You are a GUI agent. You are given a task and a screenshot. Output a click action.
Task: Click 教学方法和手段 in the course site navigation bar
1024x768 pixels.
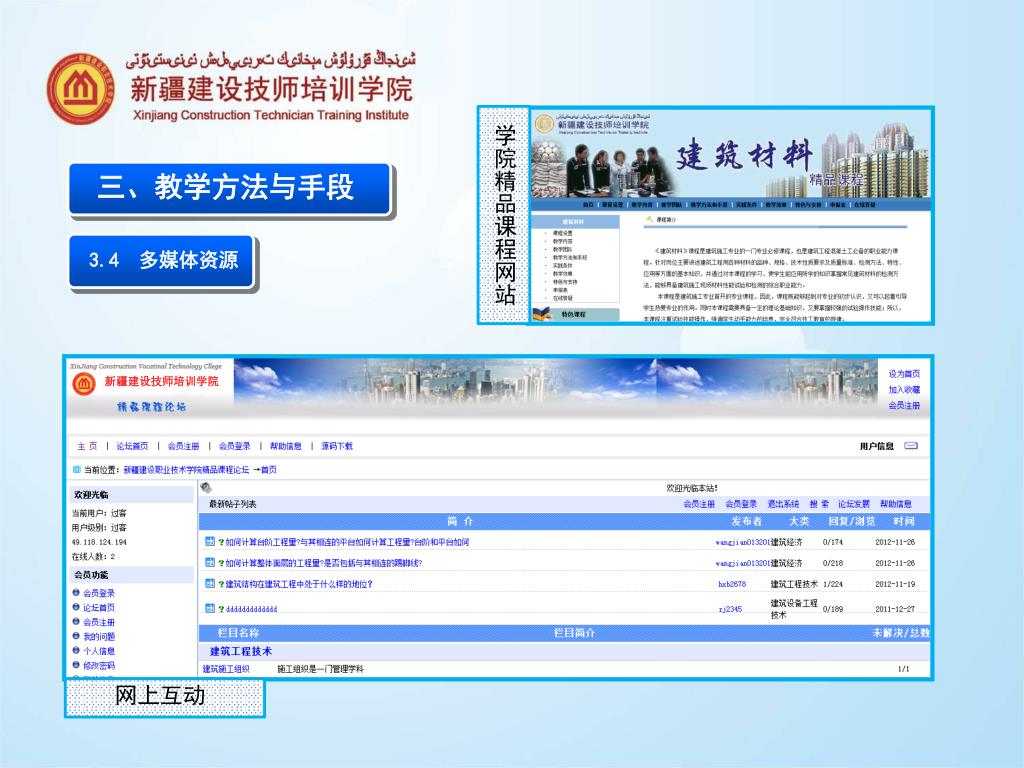point(709,204)
